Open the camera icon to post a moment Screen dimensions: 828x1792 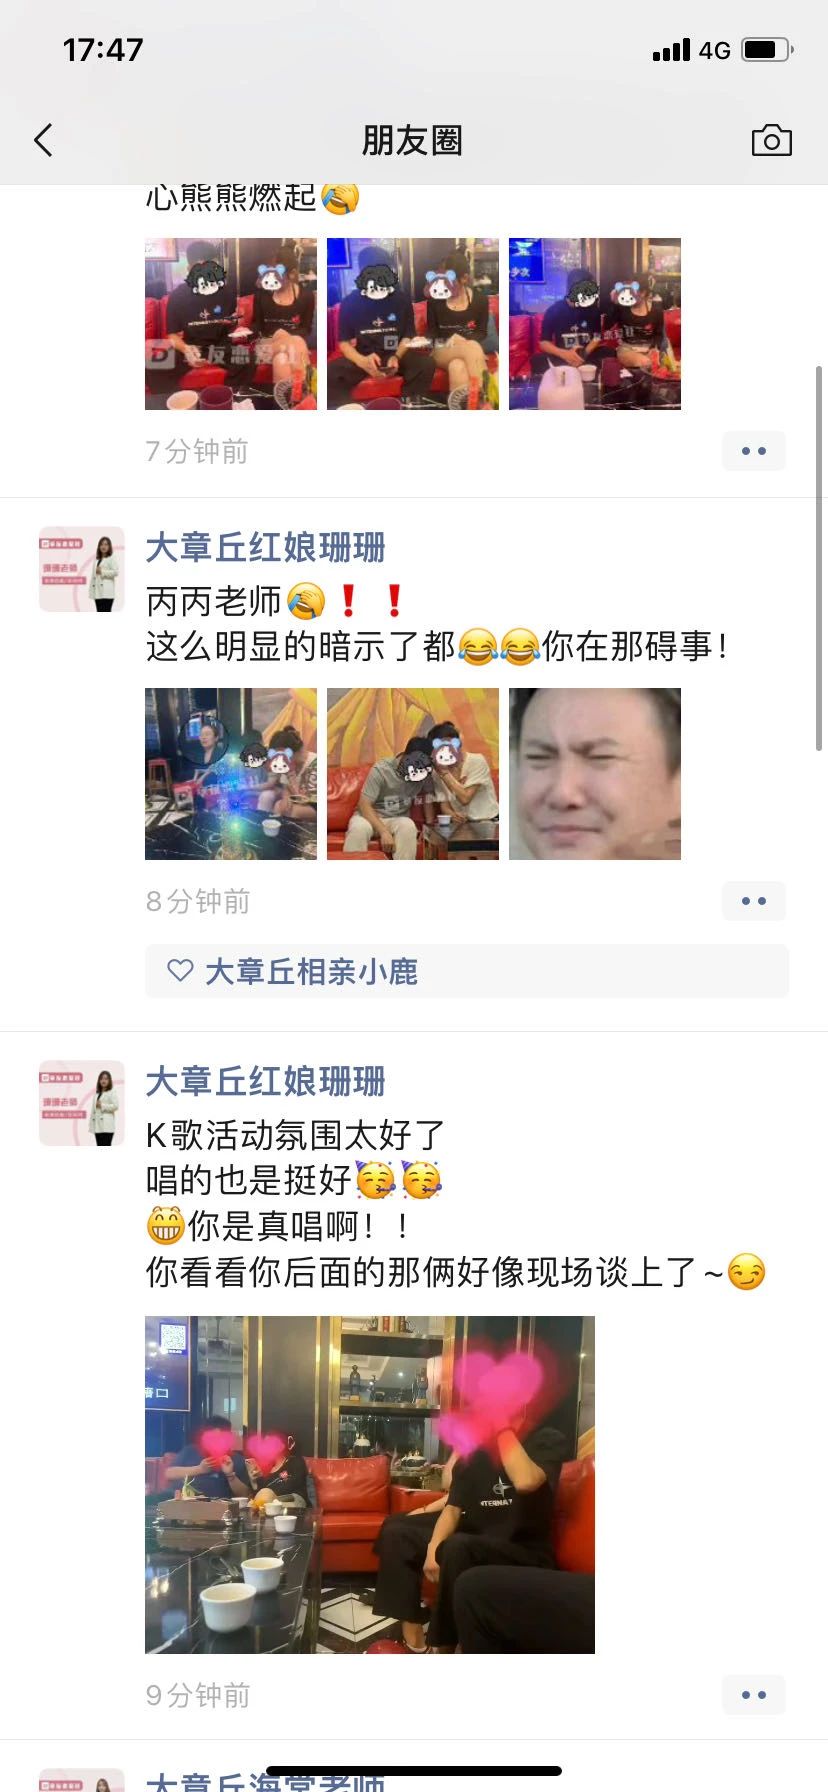pos(771,140)
